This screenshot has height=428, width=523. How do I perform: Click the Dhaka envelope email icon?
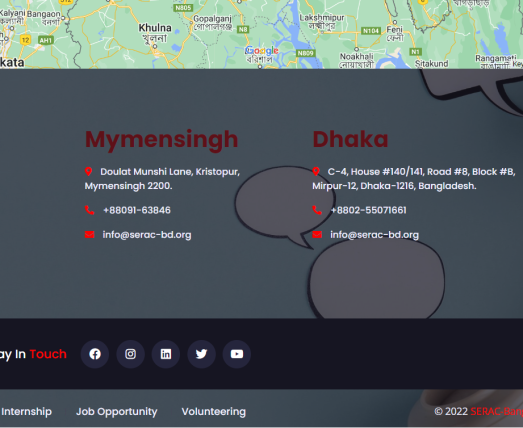(x=317, y=235)
